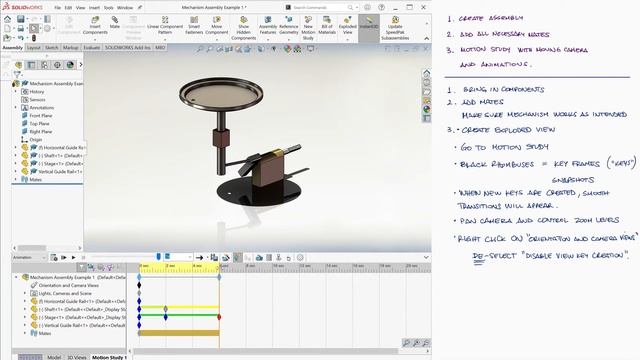The width and height of the screenshot is (640, 360).
Task: Switch to the 3D Views tab
Action: [x=77, y=357]
